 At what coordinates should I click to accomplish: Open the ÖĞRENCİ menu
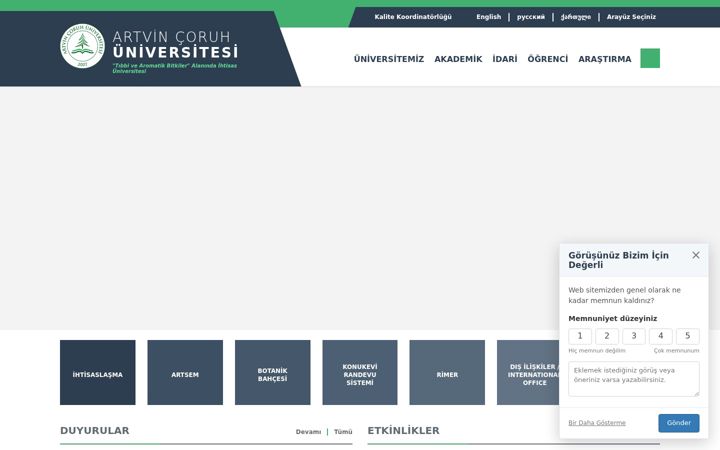(x=547, y=59)
